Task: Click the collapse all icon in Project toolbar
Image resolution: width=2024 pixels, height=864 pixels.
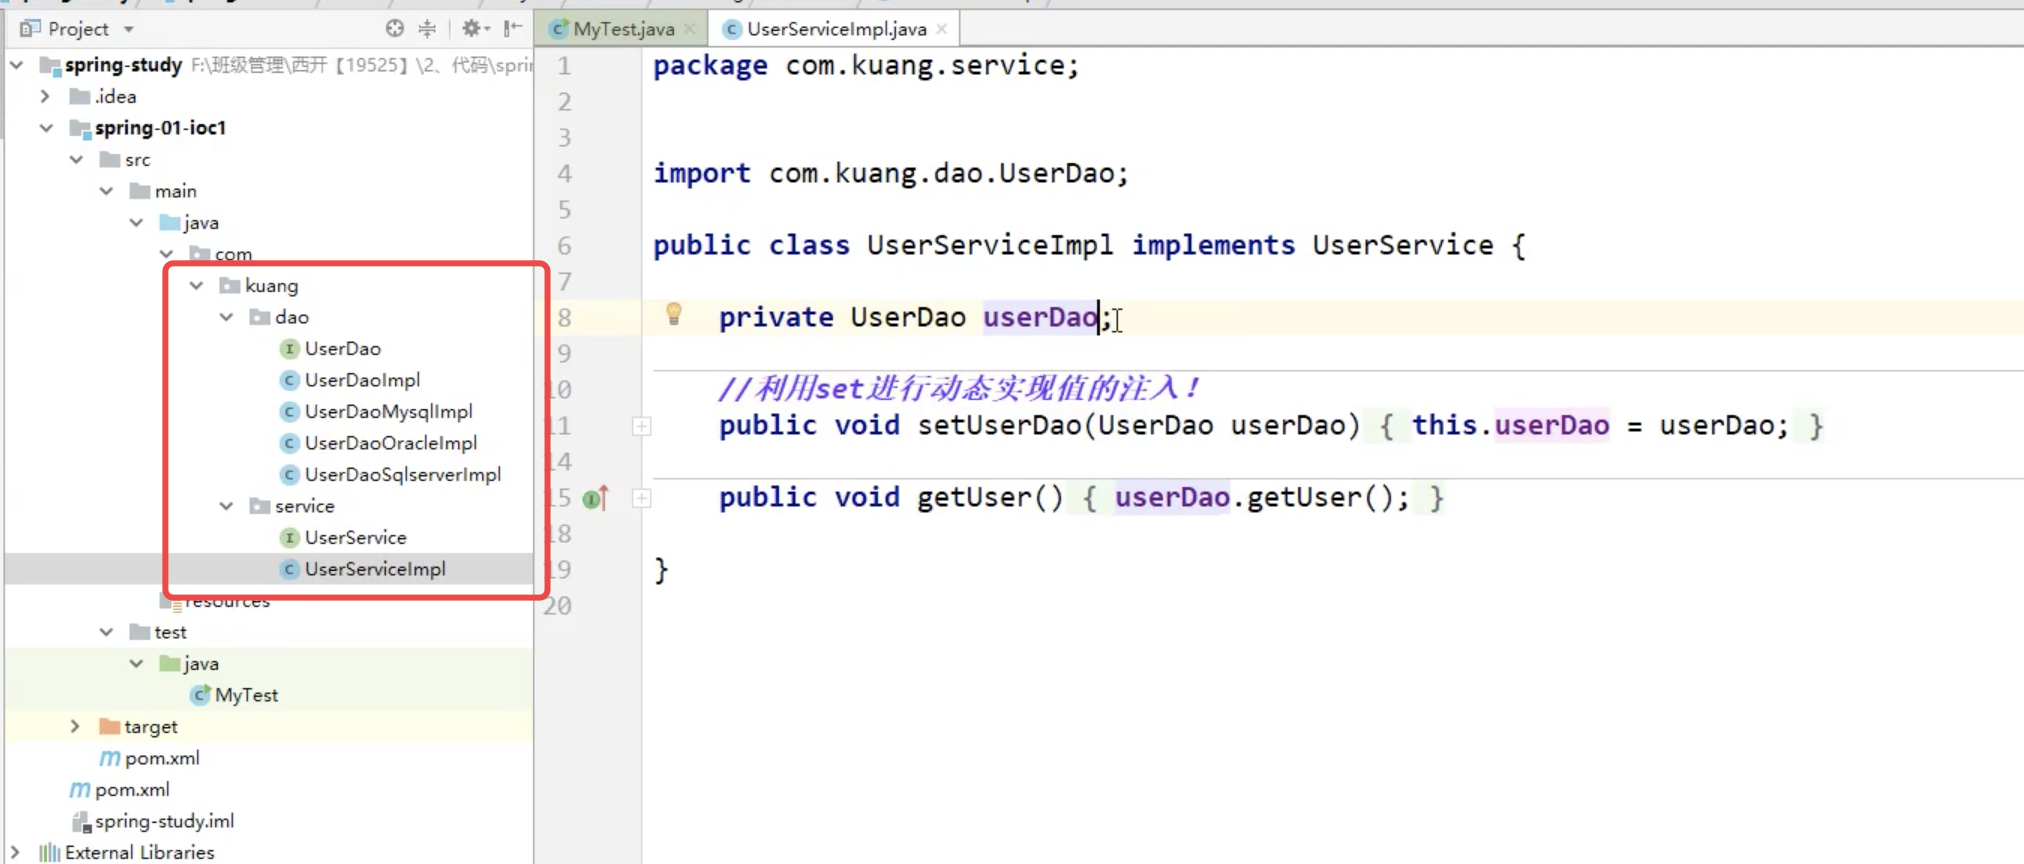Action: (x=427, y=28)
